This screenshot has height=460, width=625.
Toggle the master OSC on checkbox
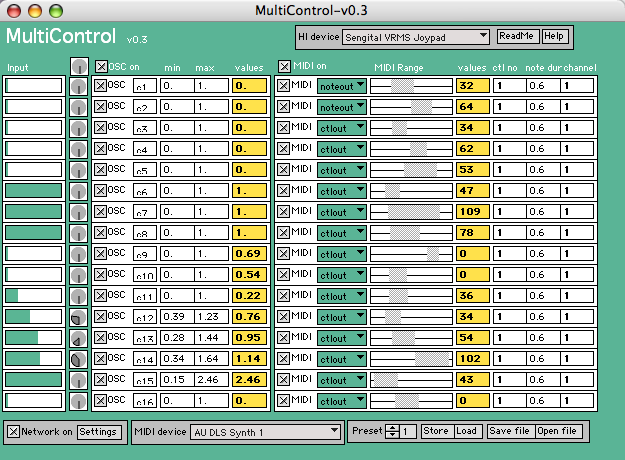click(101, 67)
